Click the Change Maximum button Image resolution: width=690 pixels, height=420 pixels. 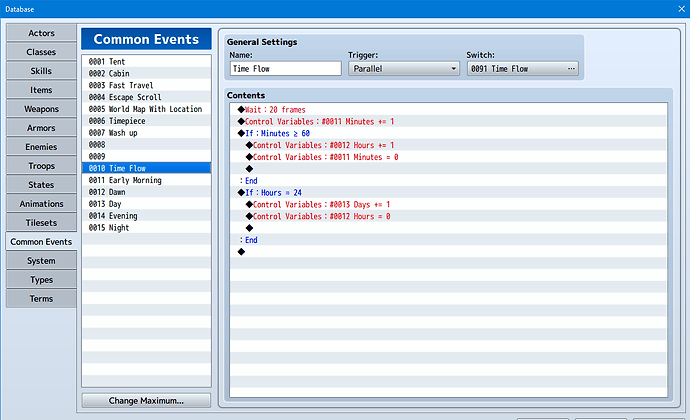pos(146,401)
